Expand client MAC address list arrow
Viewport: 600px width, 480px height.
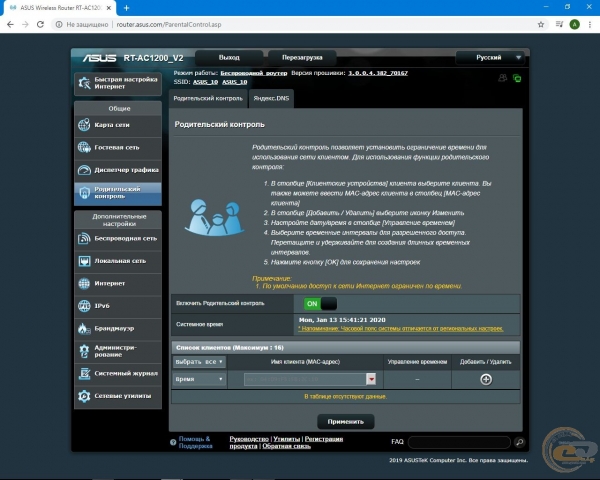click(x=371, y=379)
